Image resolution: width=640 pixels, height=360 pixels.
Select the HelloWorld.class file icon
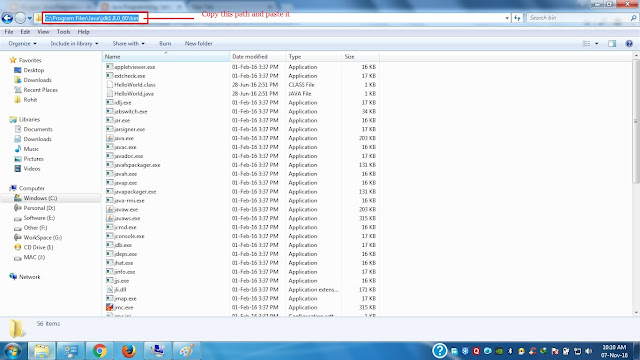coord(109,84)
